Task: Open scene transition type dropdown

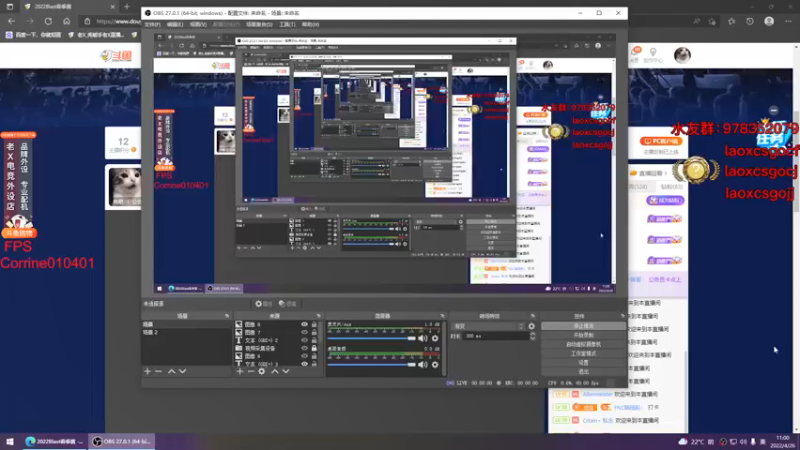Action: click(489, 326)
